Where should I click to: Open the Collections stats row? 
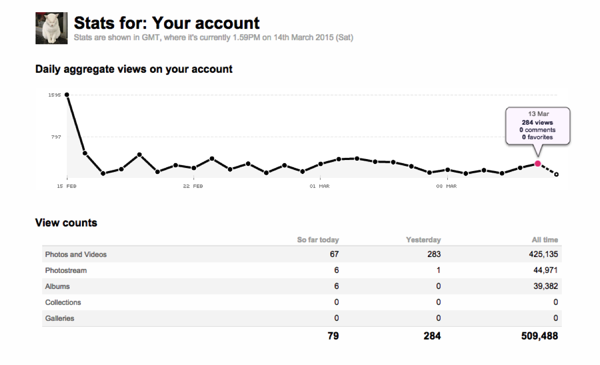pos(302,302)
